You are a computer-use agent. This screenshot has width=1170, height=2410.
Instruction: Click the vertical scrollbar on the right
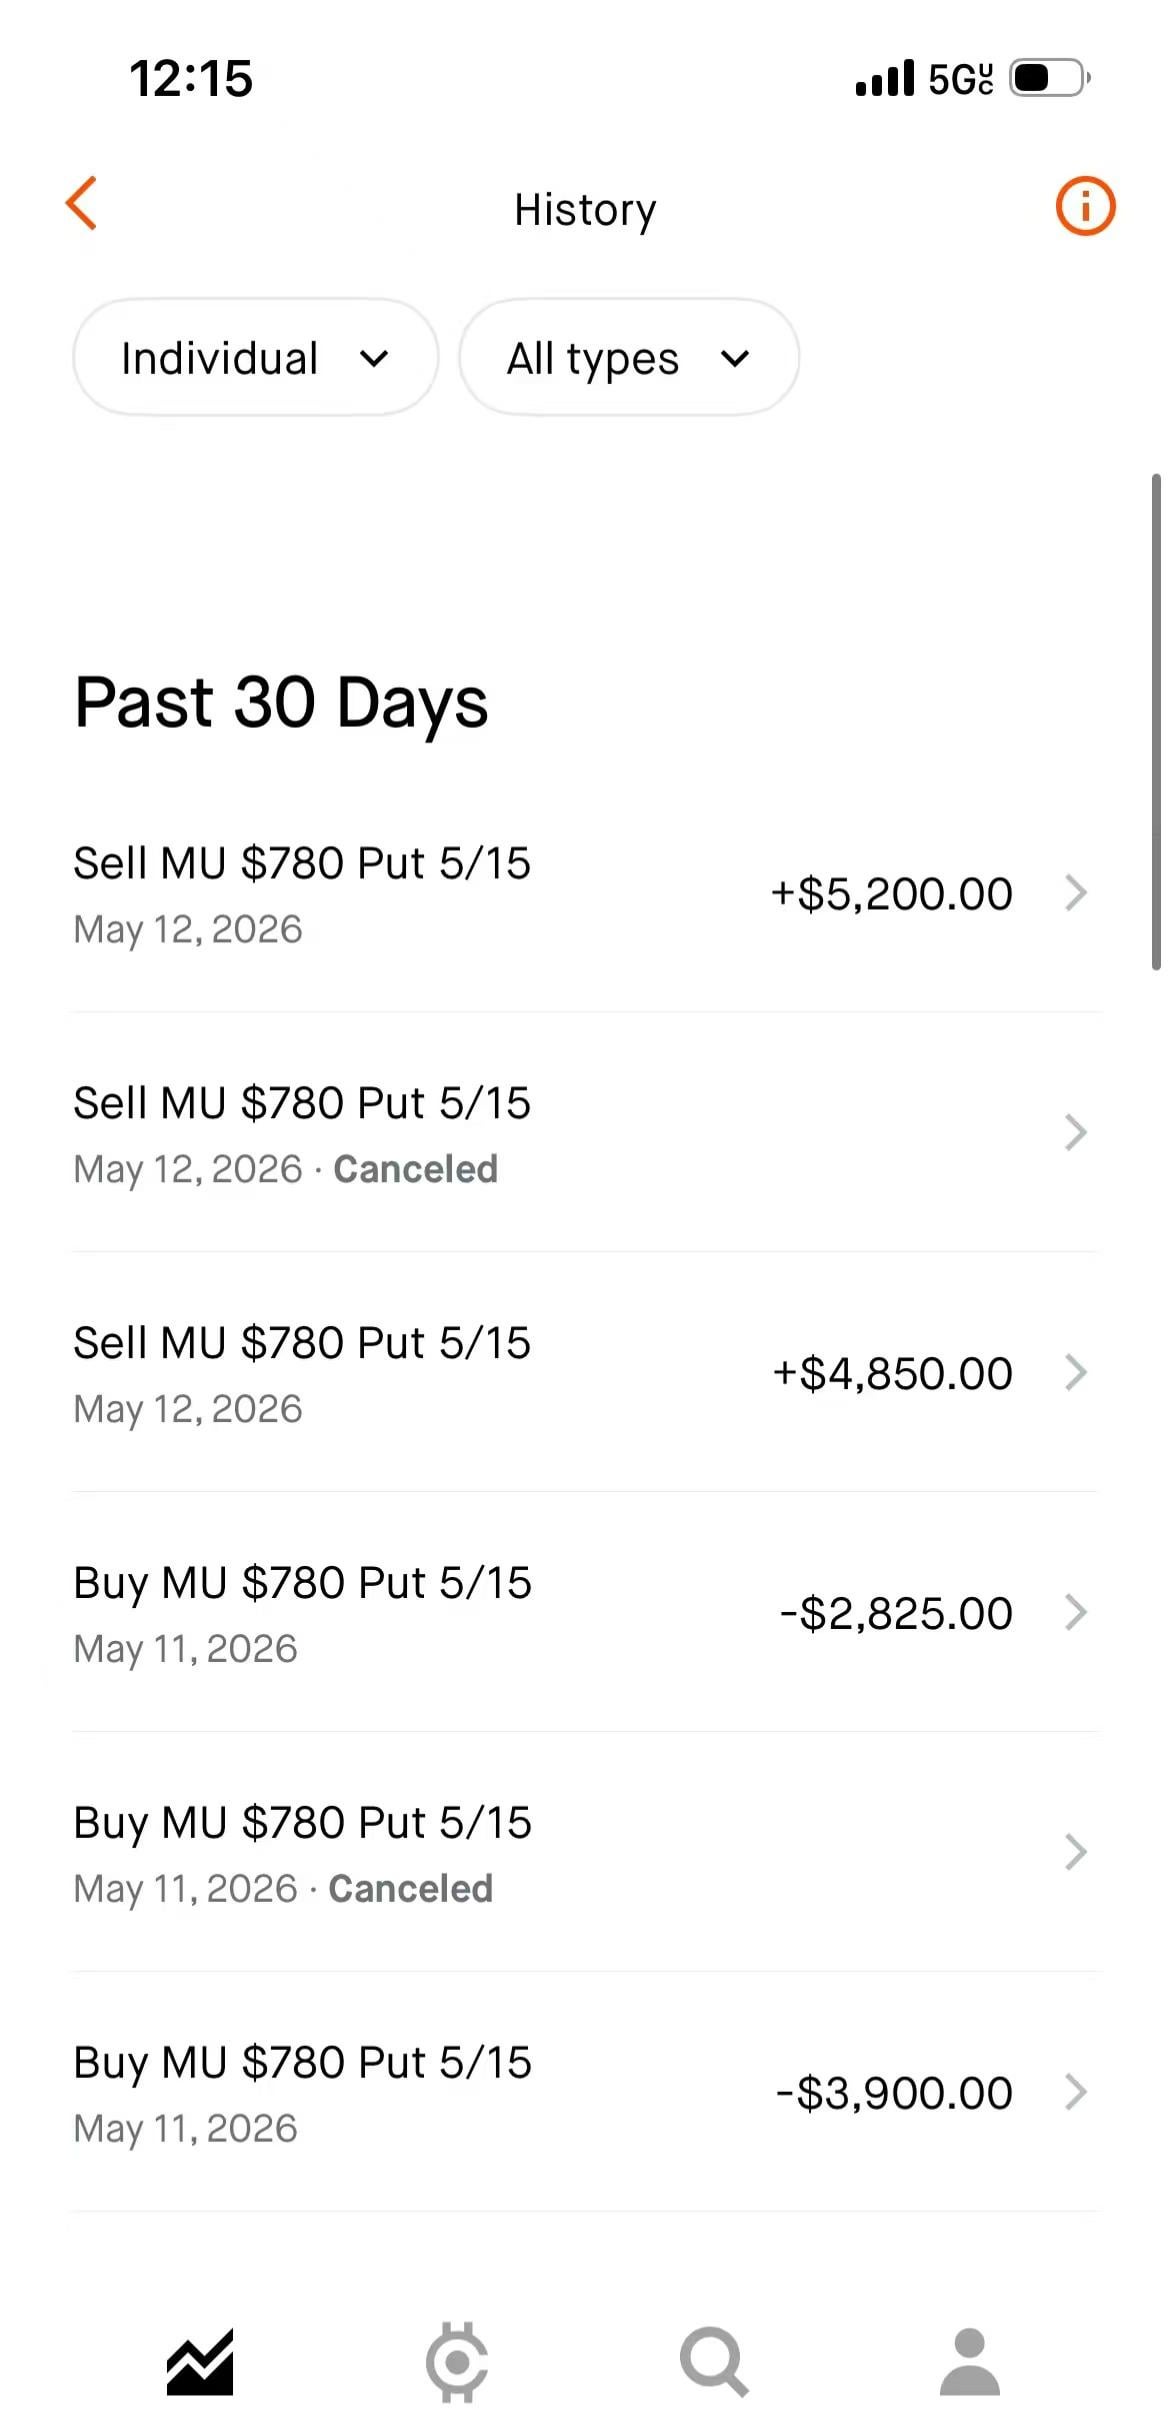(x=1156, y=722)
